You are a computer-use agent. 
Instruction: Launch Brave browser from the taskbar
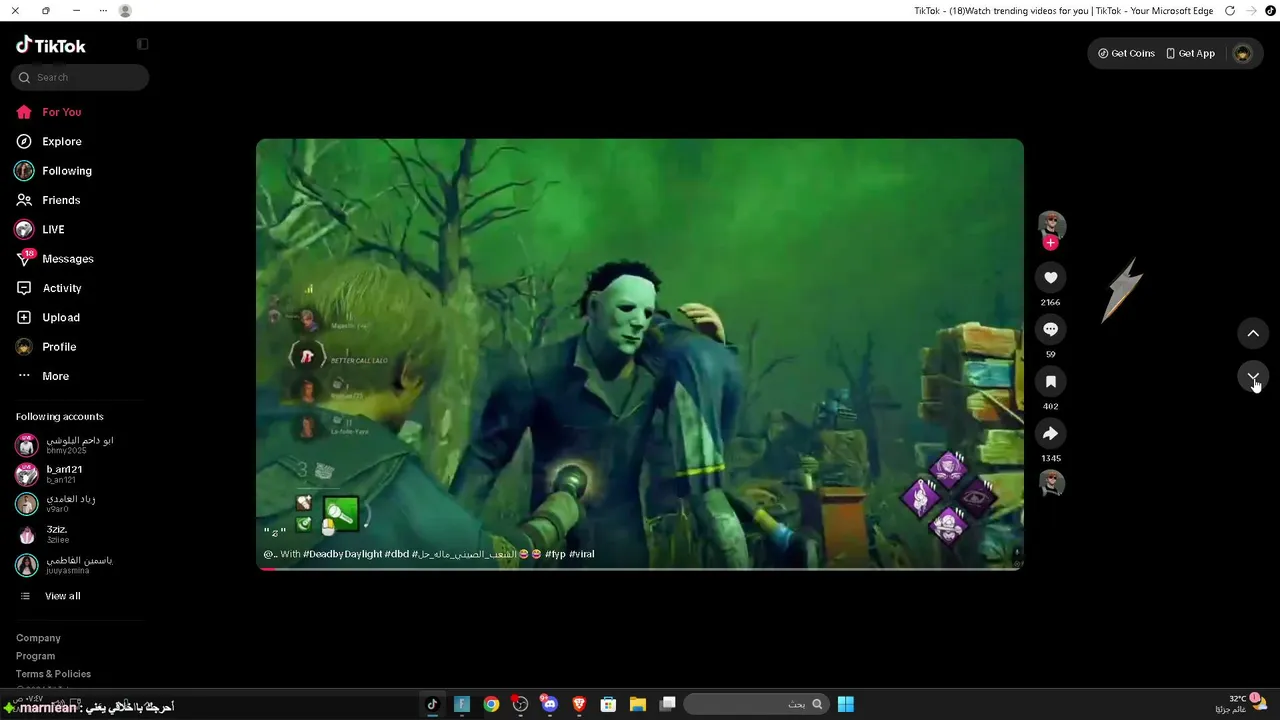tap(579, 704)
